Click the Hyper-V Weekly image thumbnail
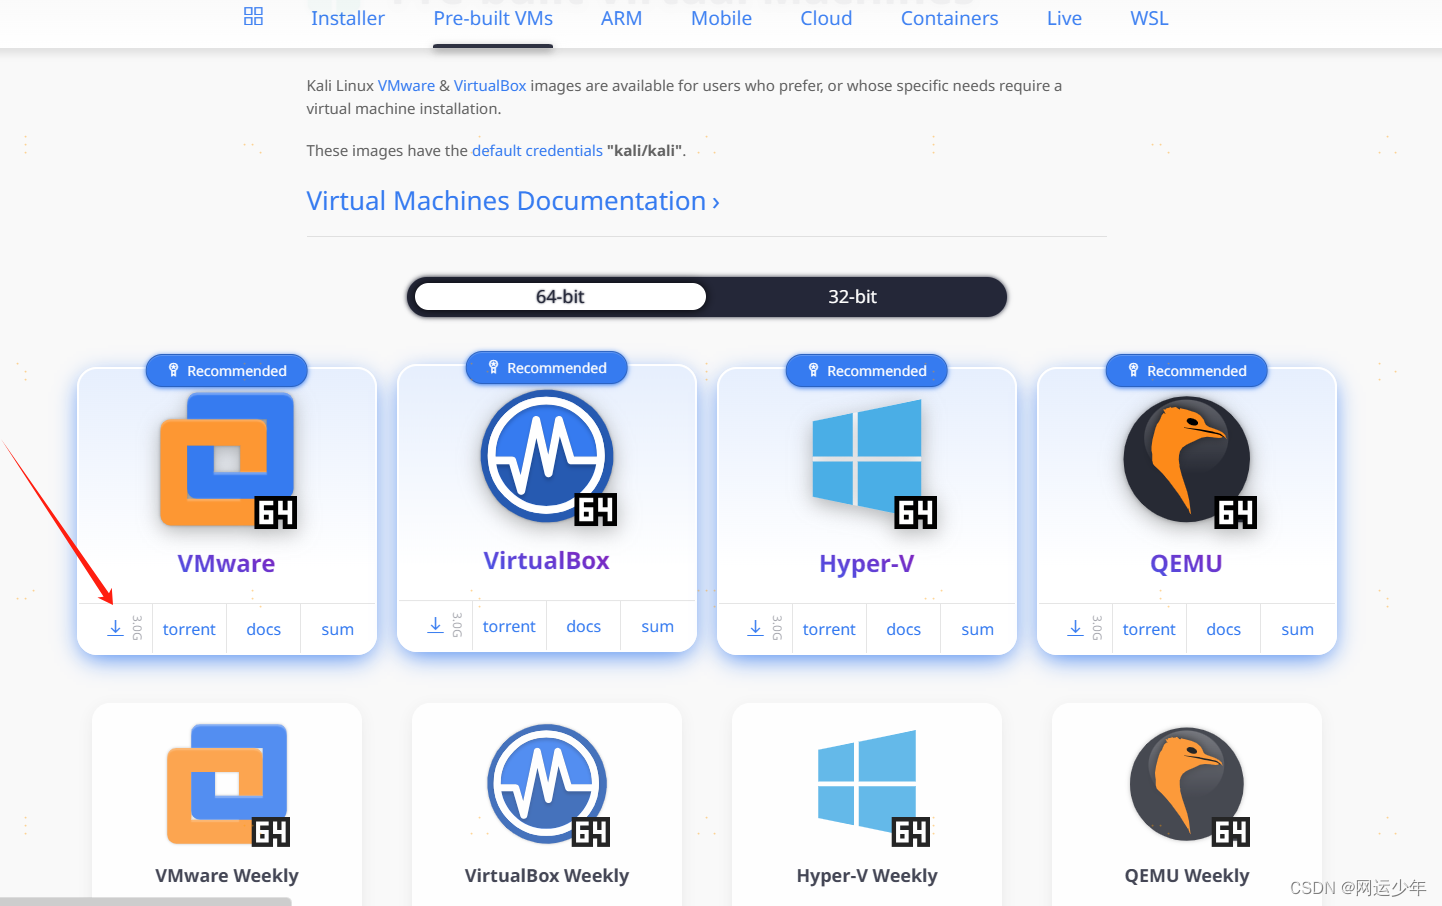 pyautogui.click(x=866, y=785)
